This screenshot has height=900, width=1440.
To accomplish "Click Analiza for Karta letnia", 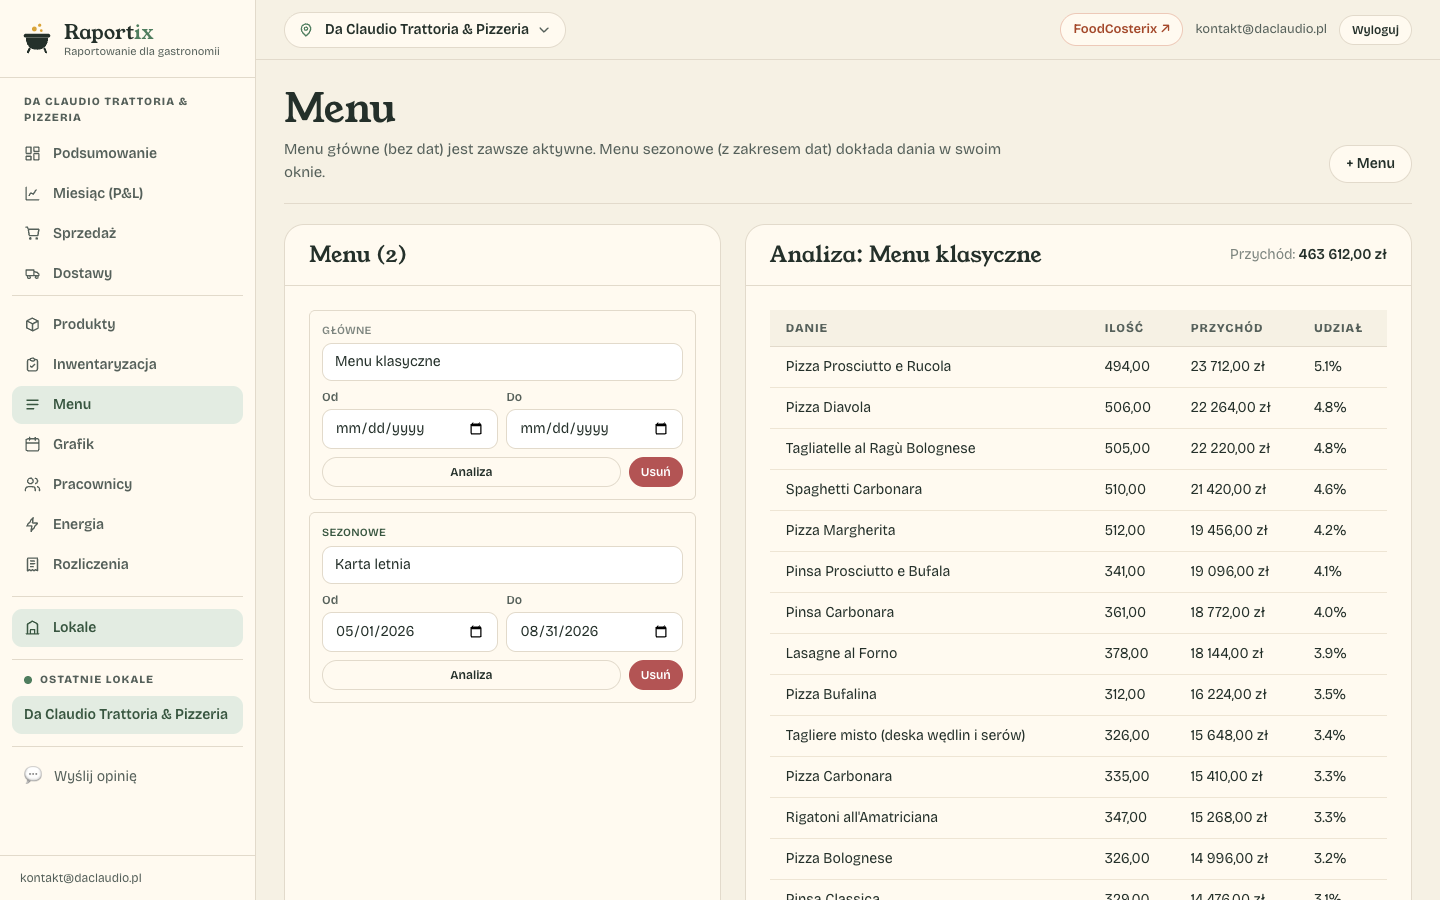I will pyautogui.click(x=471, y=675).
